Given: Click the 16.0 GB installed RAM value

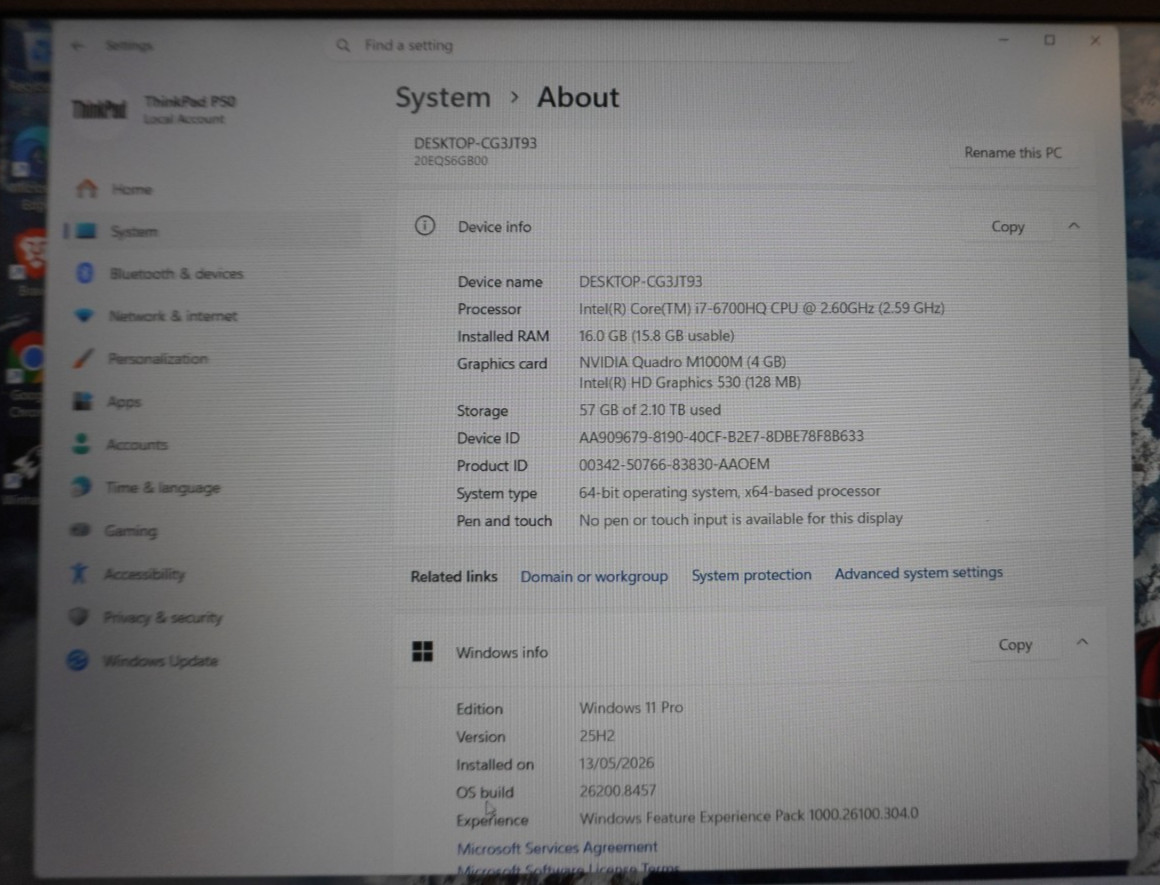Looking at the screenshot, I should pos(656,335).
